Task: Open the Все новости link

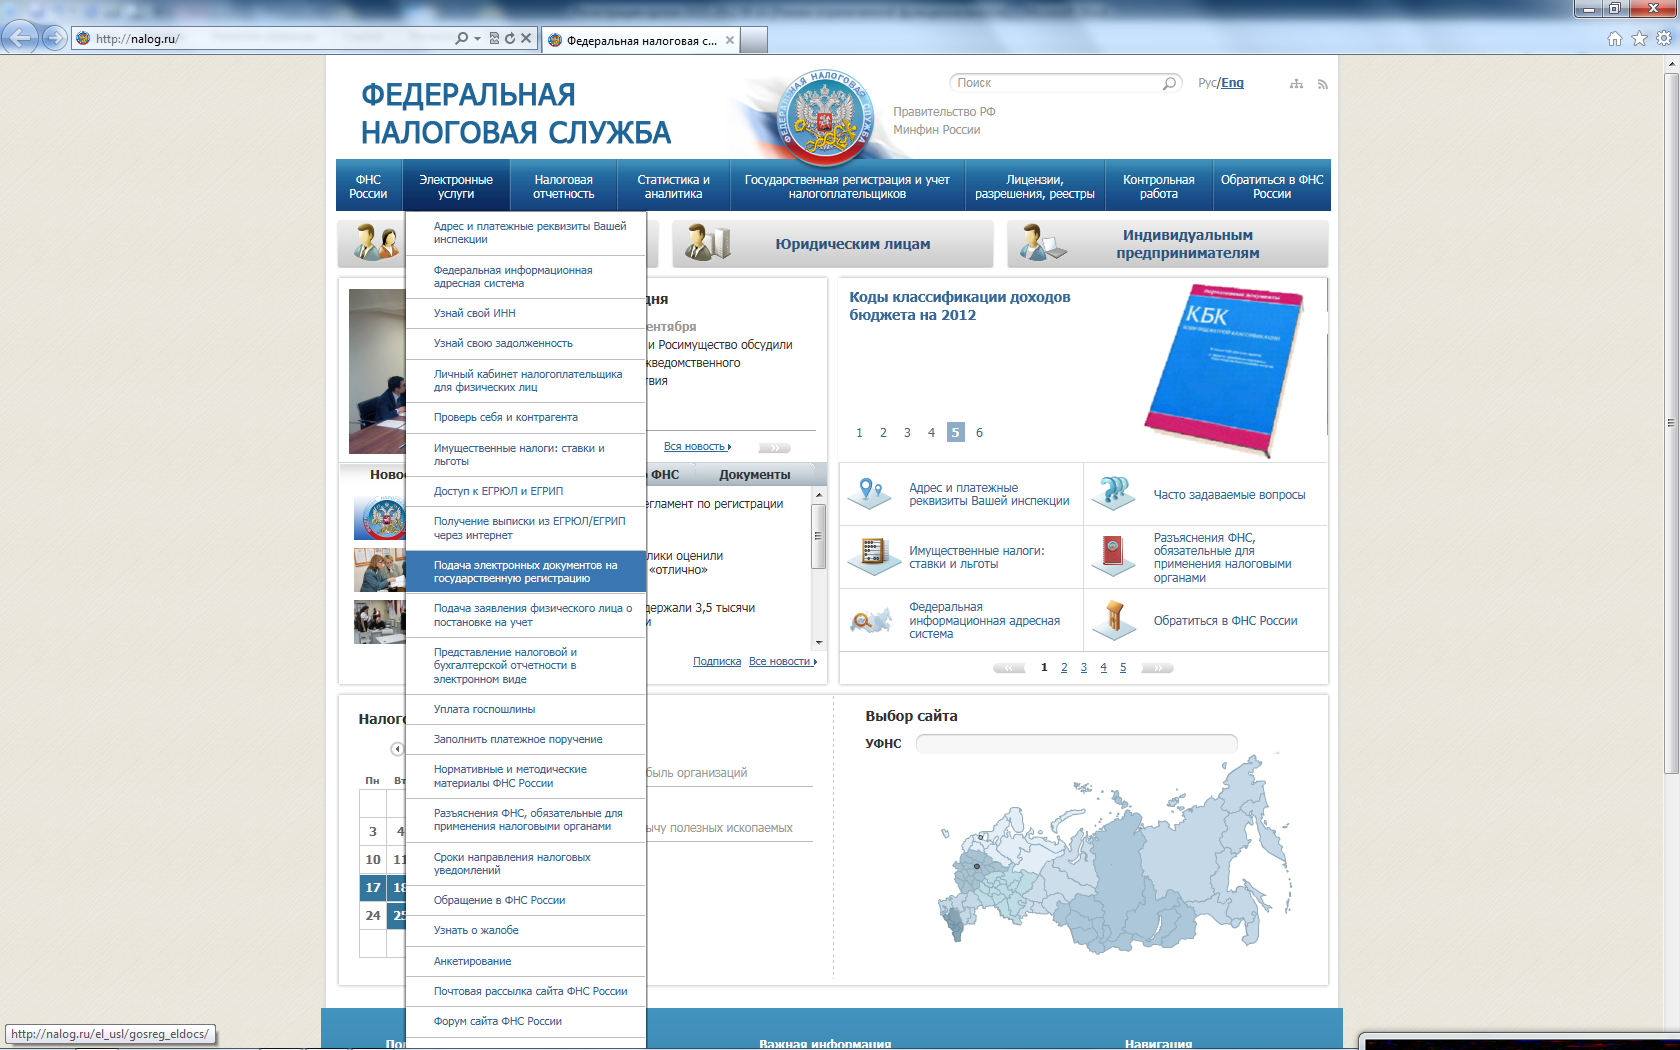Action: pyautogui.click(x=782, y=661)
